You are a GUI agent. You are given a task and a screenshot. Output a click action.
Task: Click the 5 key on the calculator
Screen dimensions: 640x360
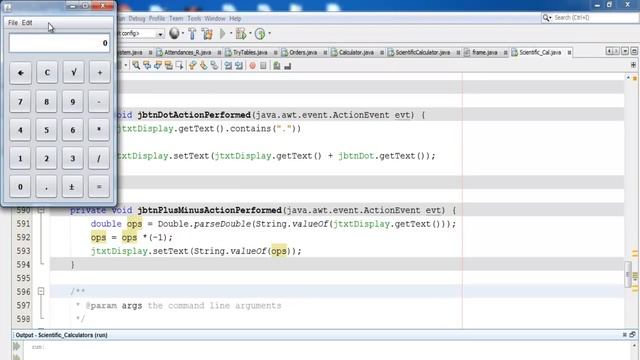click(46, 130)
